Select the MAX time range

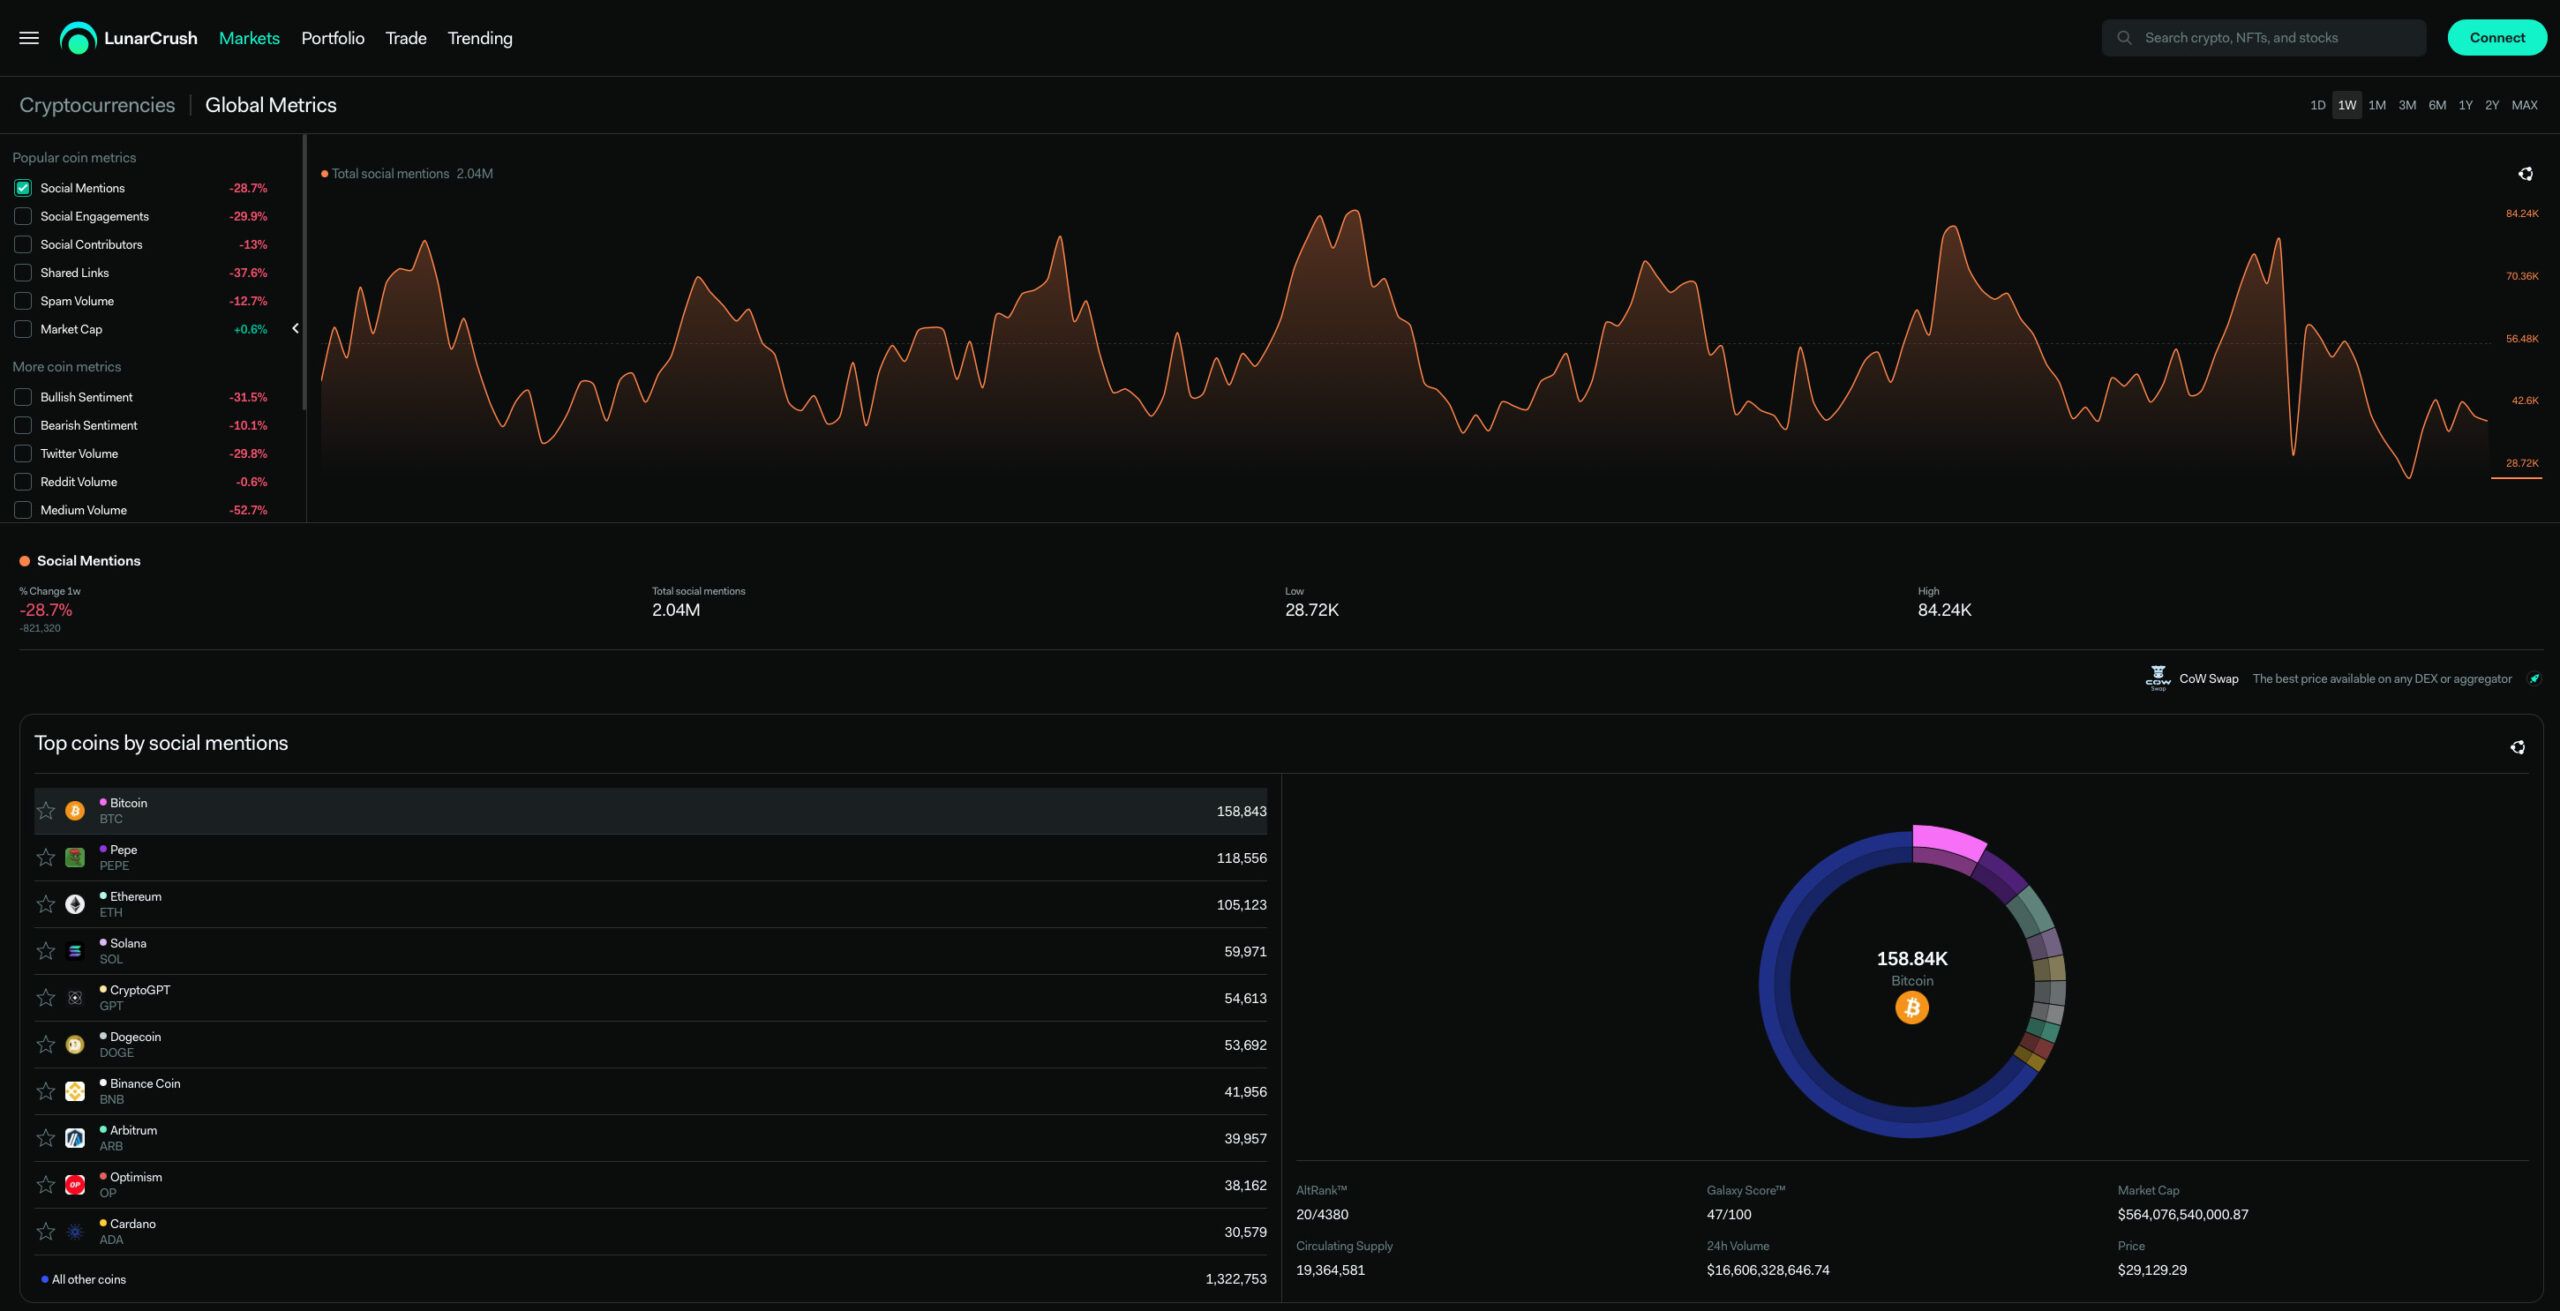tap(2524, 105)
